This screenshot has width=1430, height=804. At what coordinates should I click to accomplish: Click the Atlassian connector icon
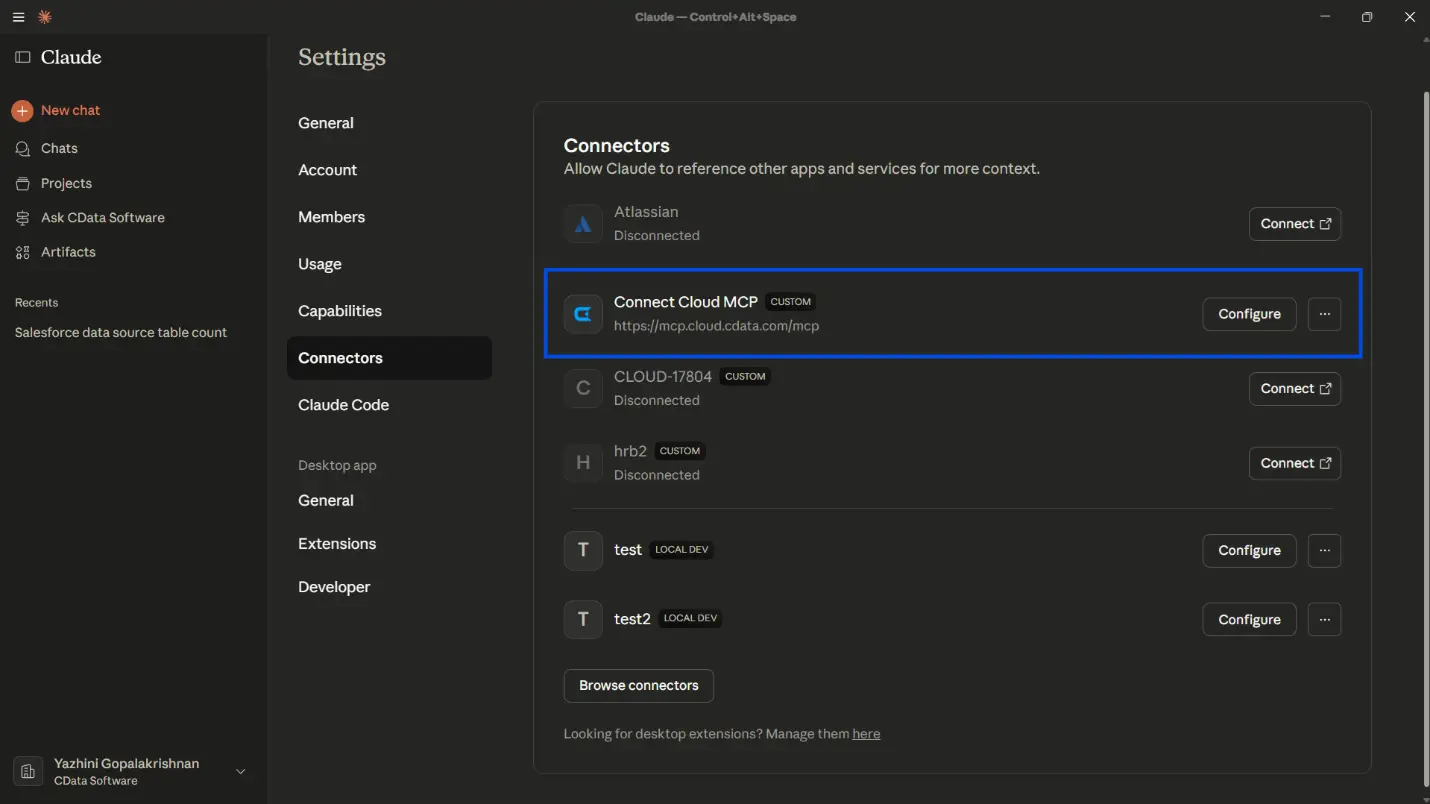[x=583, y=223]
